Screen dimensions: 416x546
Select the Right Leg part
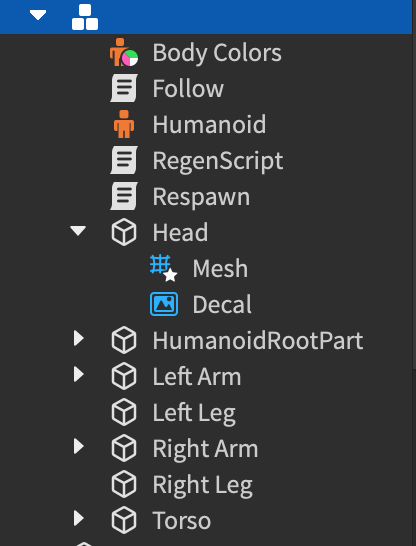click(203, 484)
